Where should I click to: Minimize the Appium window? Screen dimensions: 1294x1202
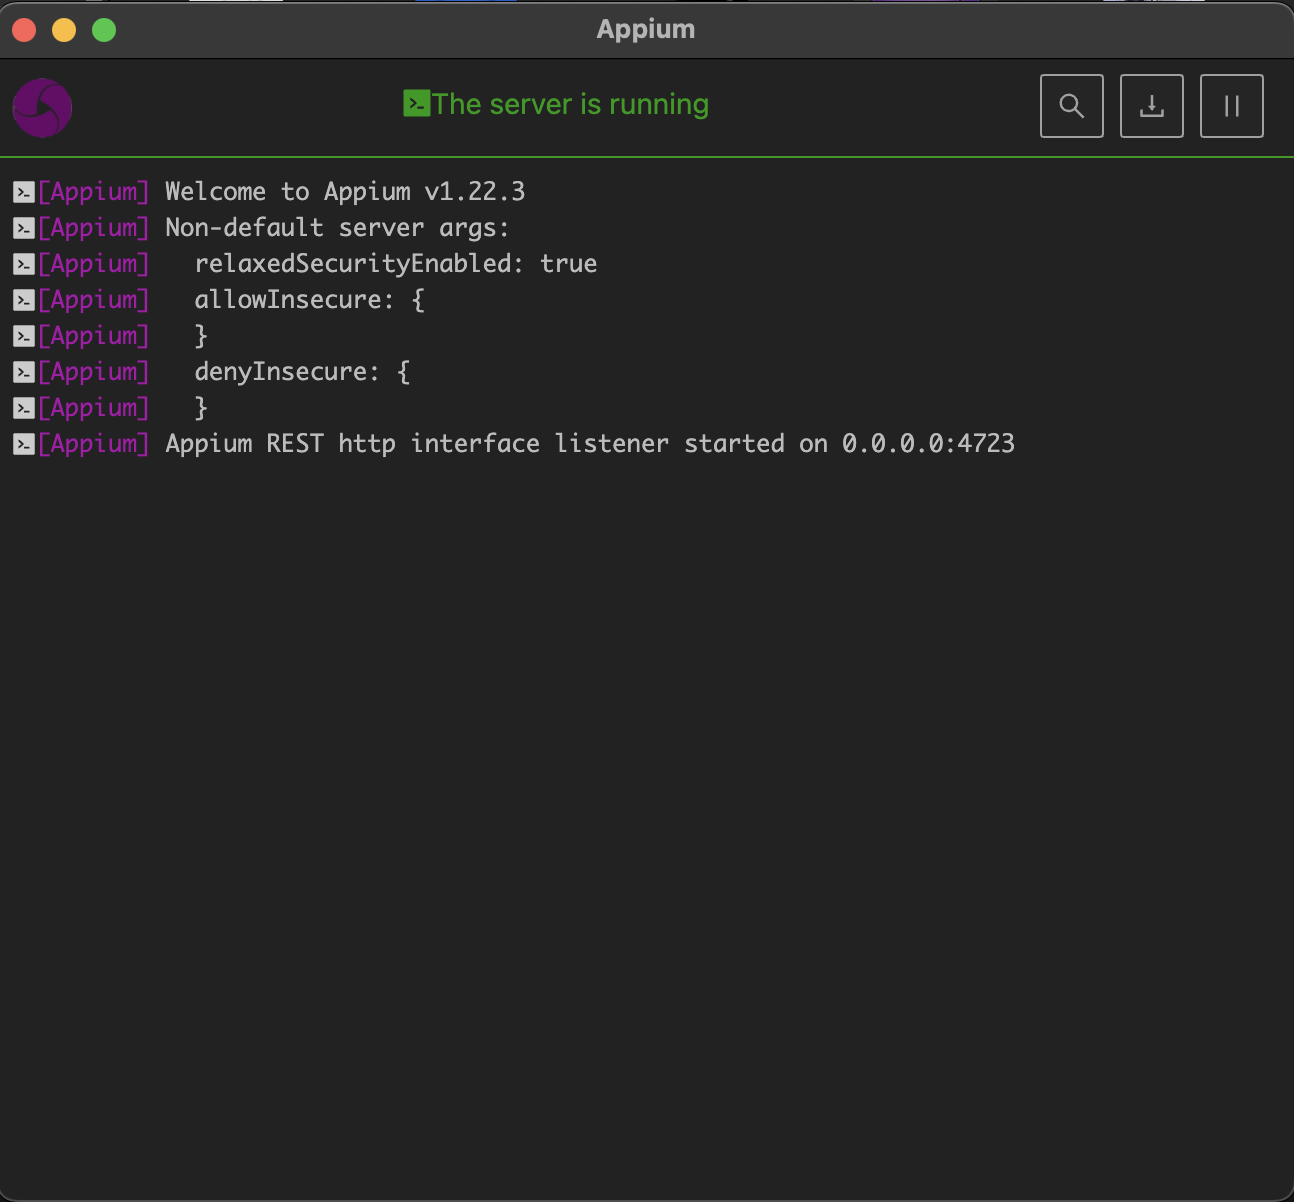click(x=63, y=29)
